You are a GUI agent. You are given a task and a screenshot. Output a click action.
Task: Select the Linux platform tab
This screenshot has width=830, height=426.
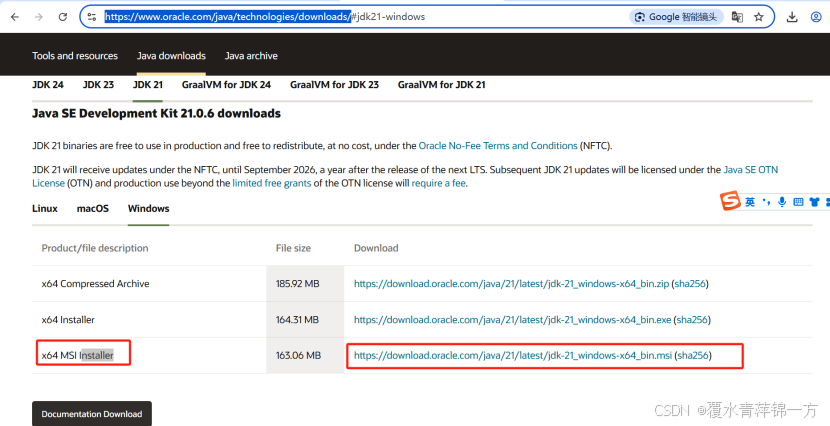point(44,209)
